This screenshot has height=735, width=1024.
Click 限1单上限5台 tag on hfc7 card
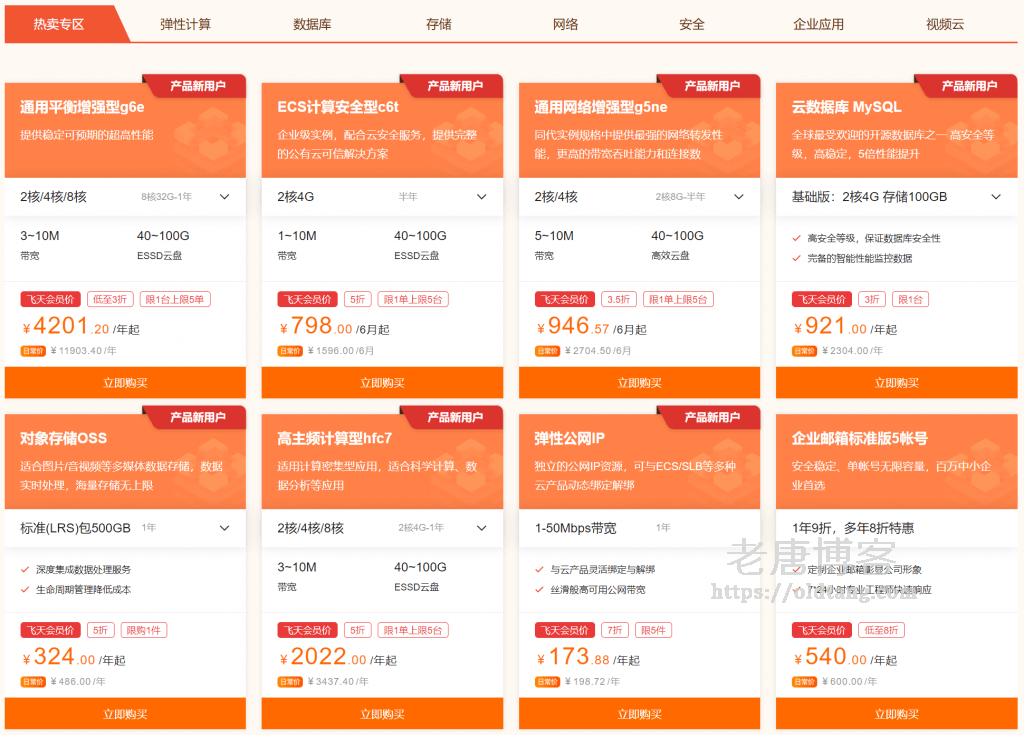(x=413, y=630)
